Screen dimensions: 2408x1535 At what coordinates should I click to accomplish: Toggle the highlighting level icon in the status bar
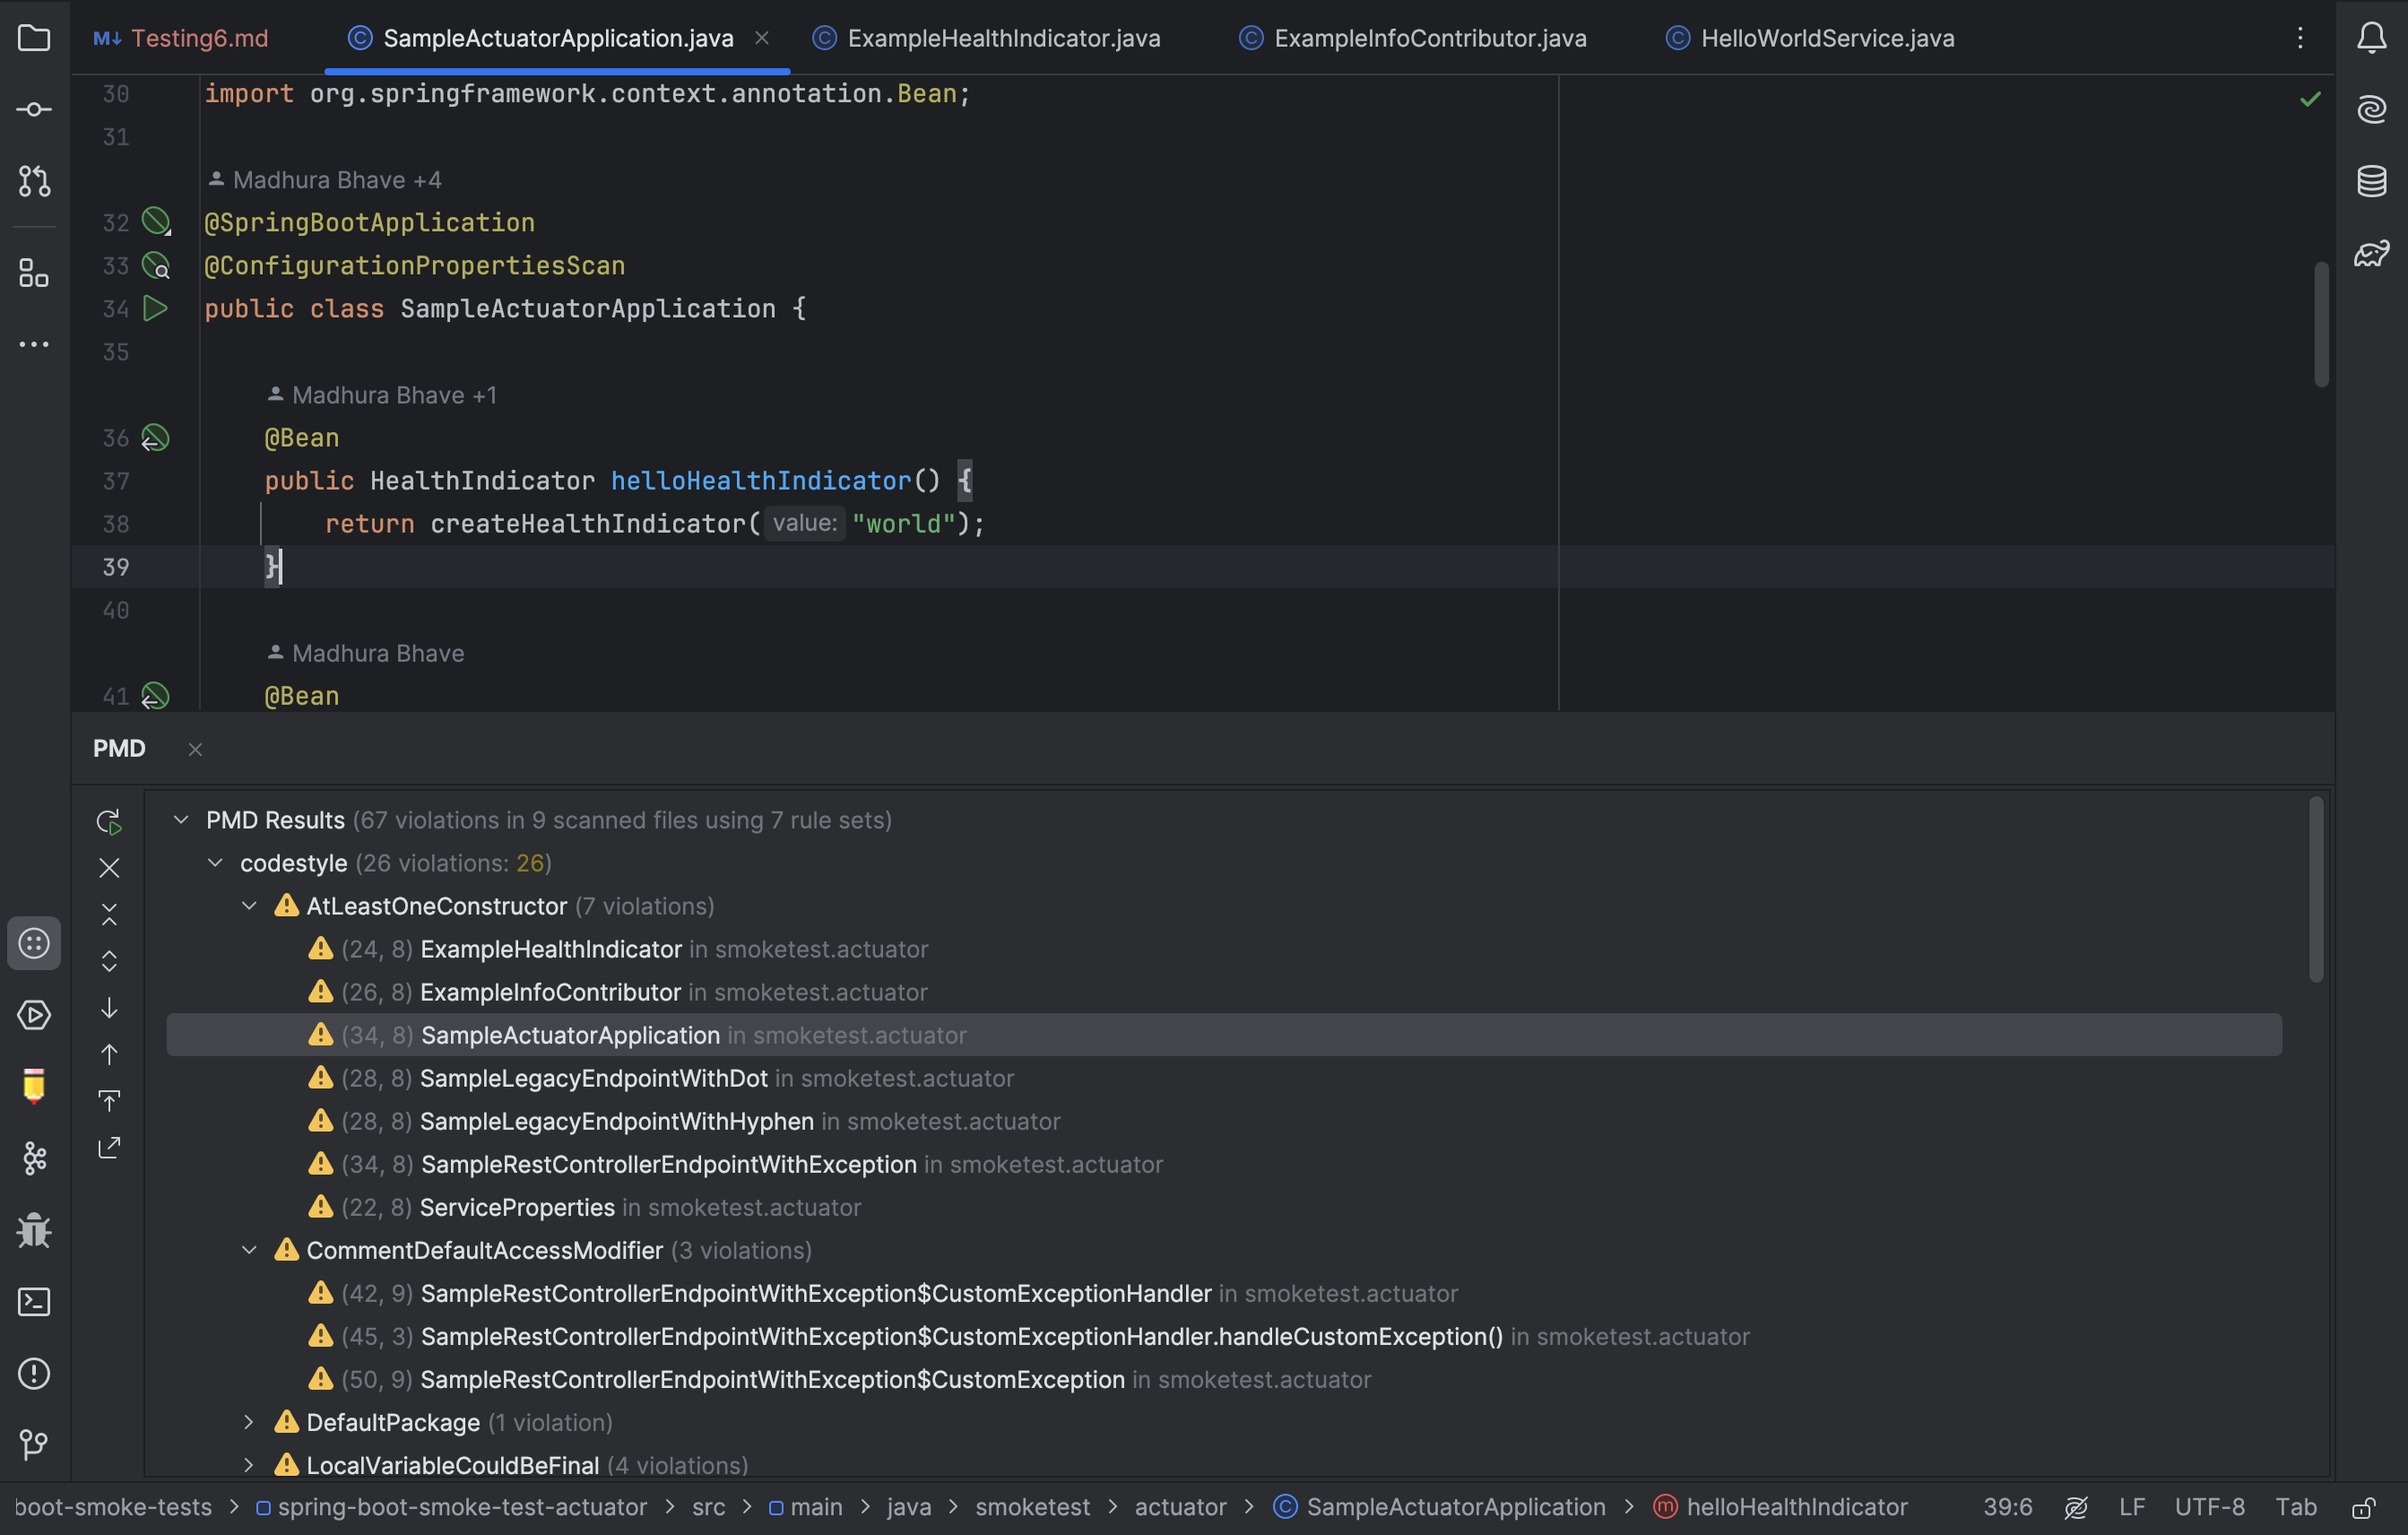tap(2076, 1507)
